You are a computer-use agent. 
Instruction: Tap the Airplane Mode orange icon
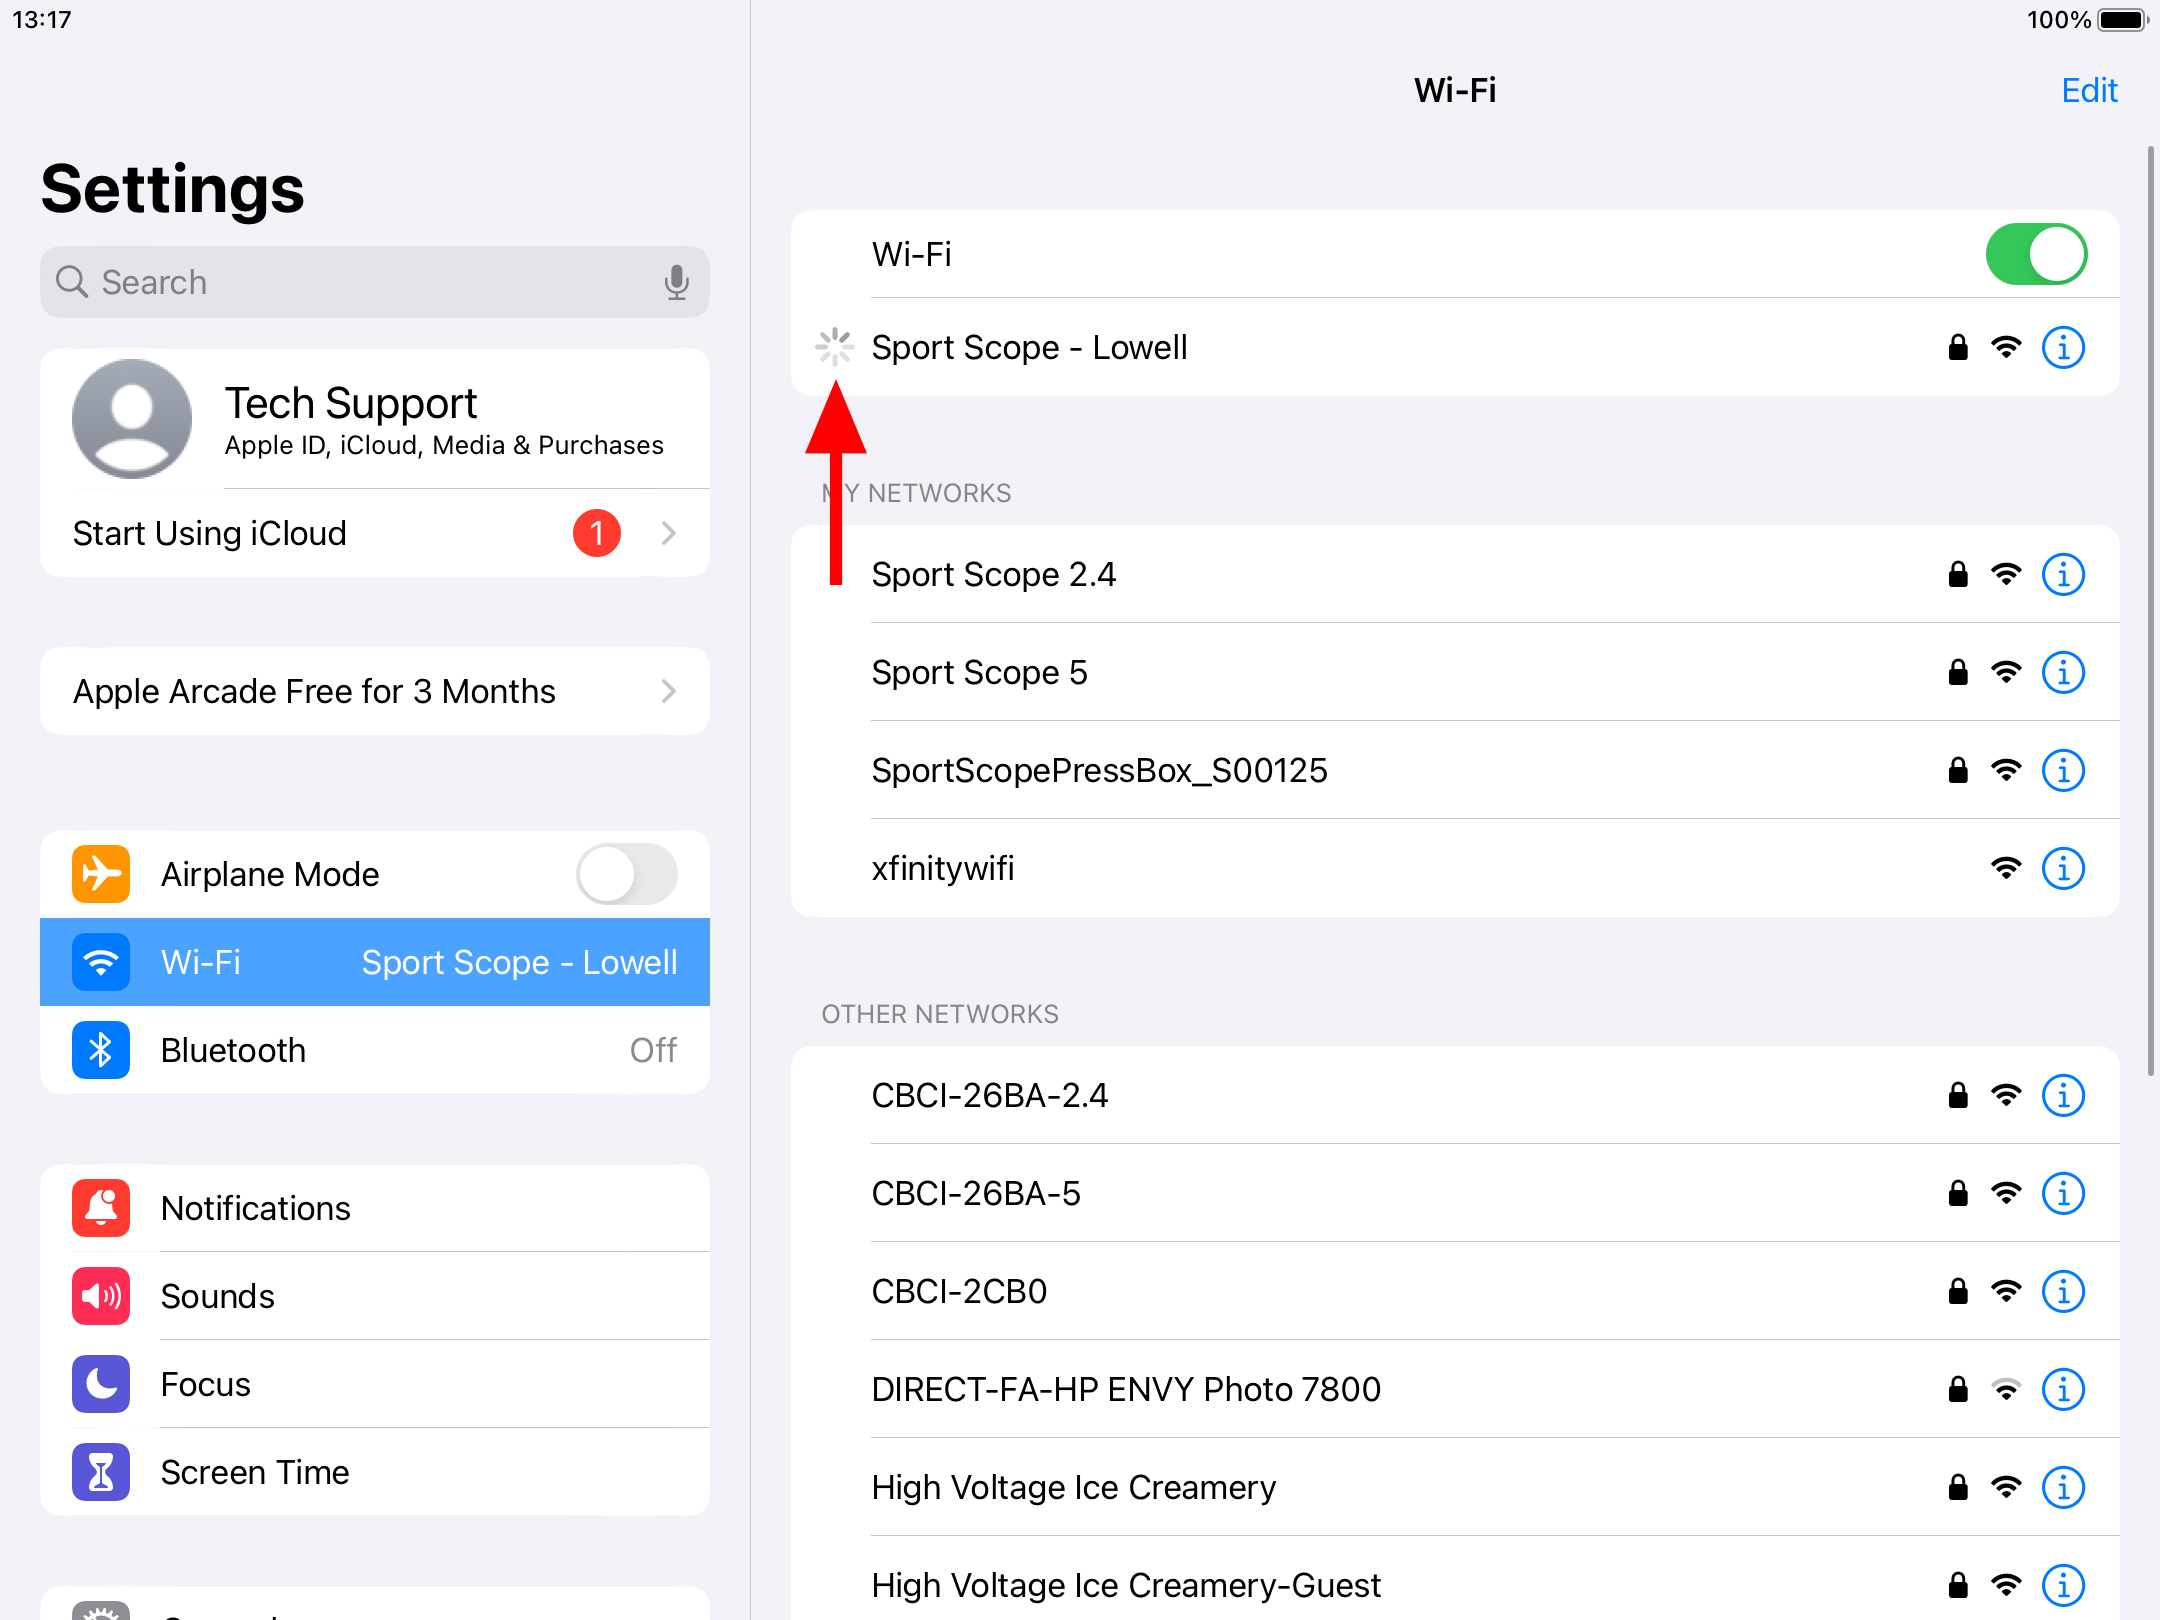pyautogui.click(x=101, y=874)
